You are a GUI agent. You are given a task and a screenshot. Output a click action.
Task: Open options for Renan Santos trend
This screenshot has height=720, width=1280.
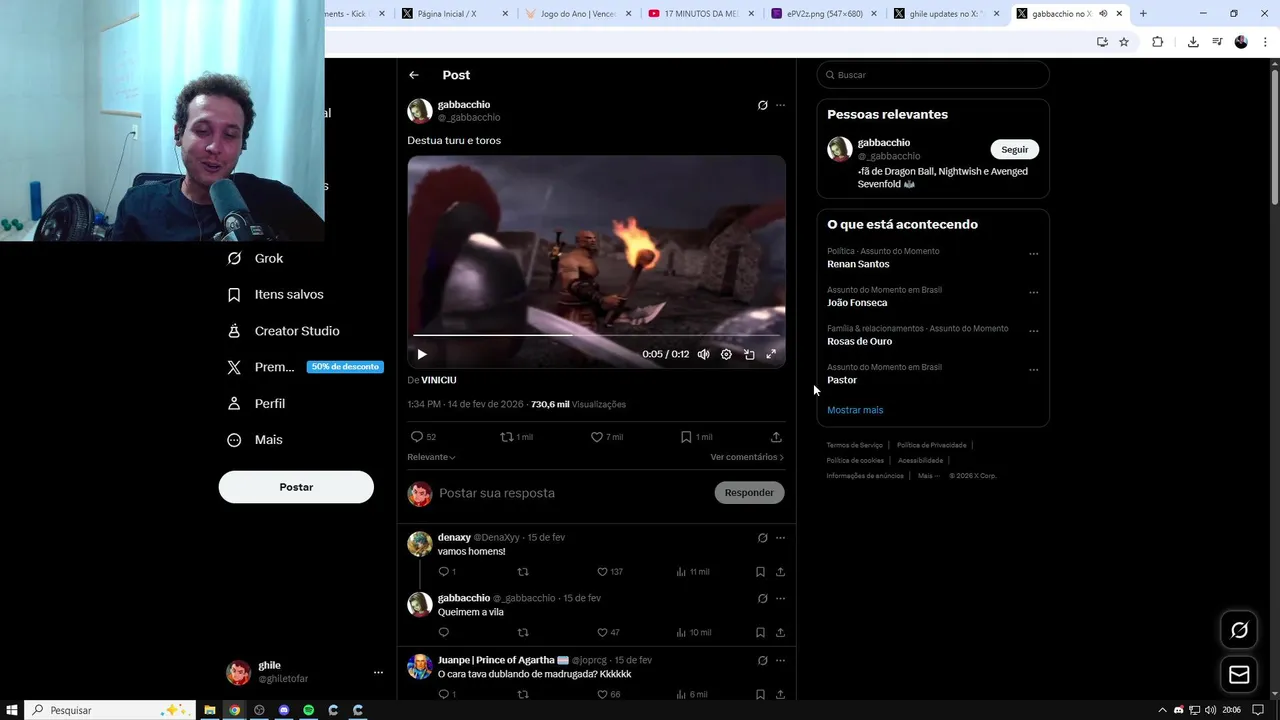tap(1034, 254)
